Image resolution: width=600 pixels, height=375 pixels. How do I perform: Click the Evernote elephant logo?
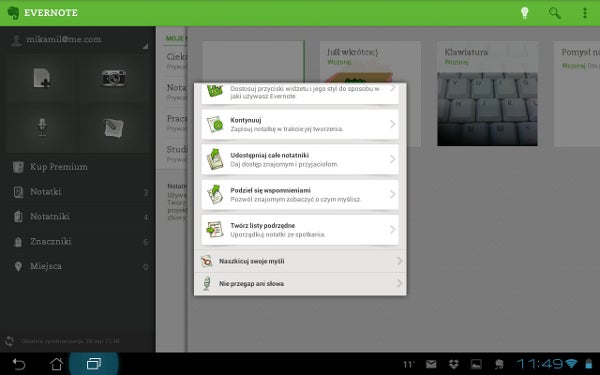(13, 13)
